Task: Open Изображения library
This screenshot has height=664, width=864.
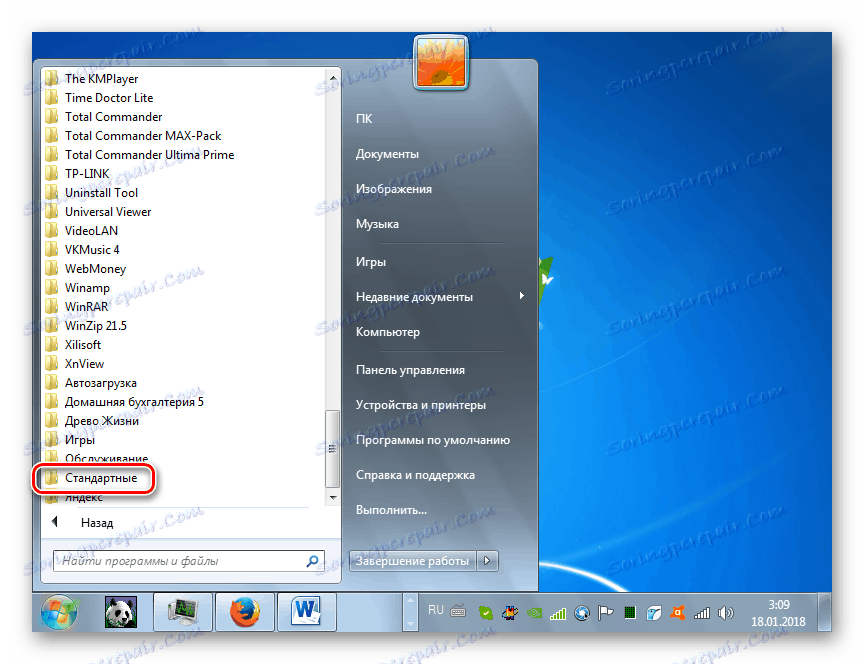Action: [394, 189]
